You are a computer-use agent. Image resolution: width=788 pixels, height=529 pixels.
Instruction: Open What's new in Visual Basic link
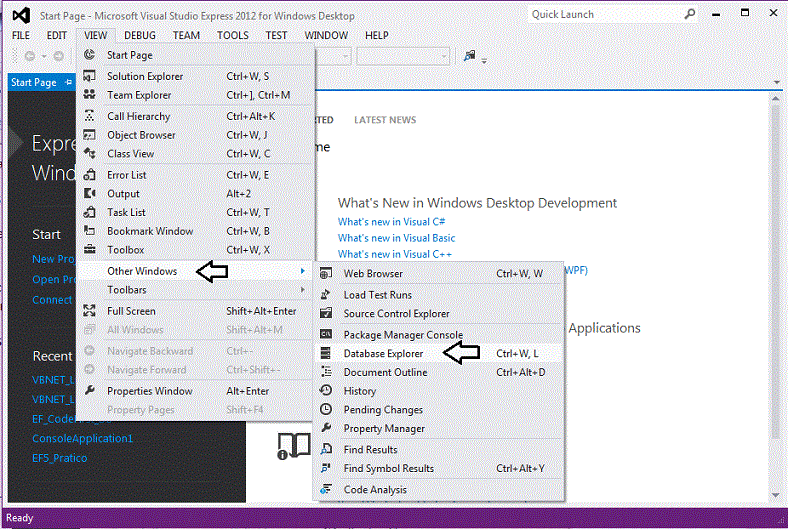click(397, 238)
